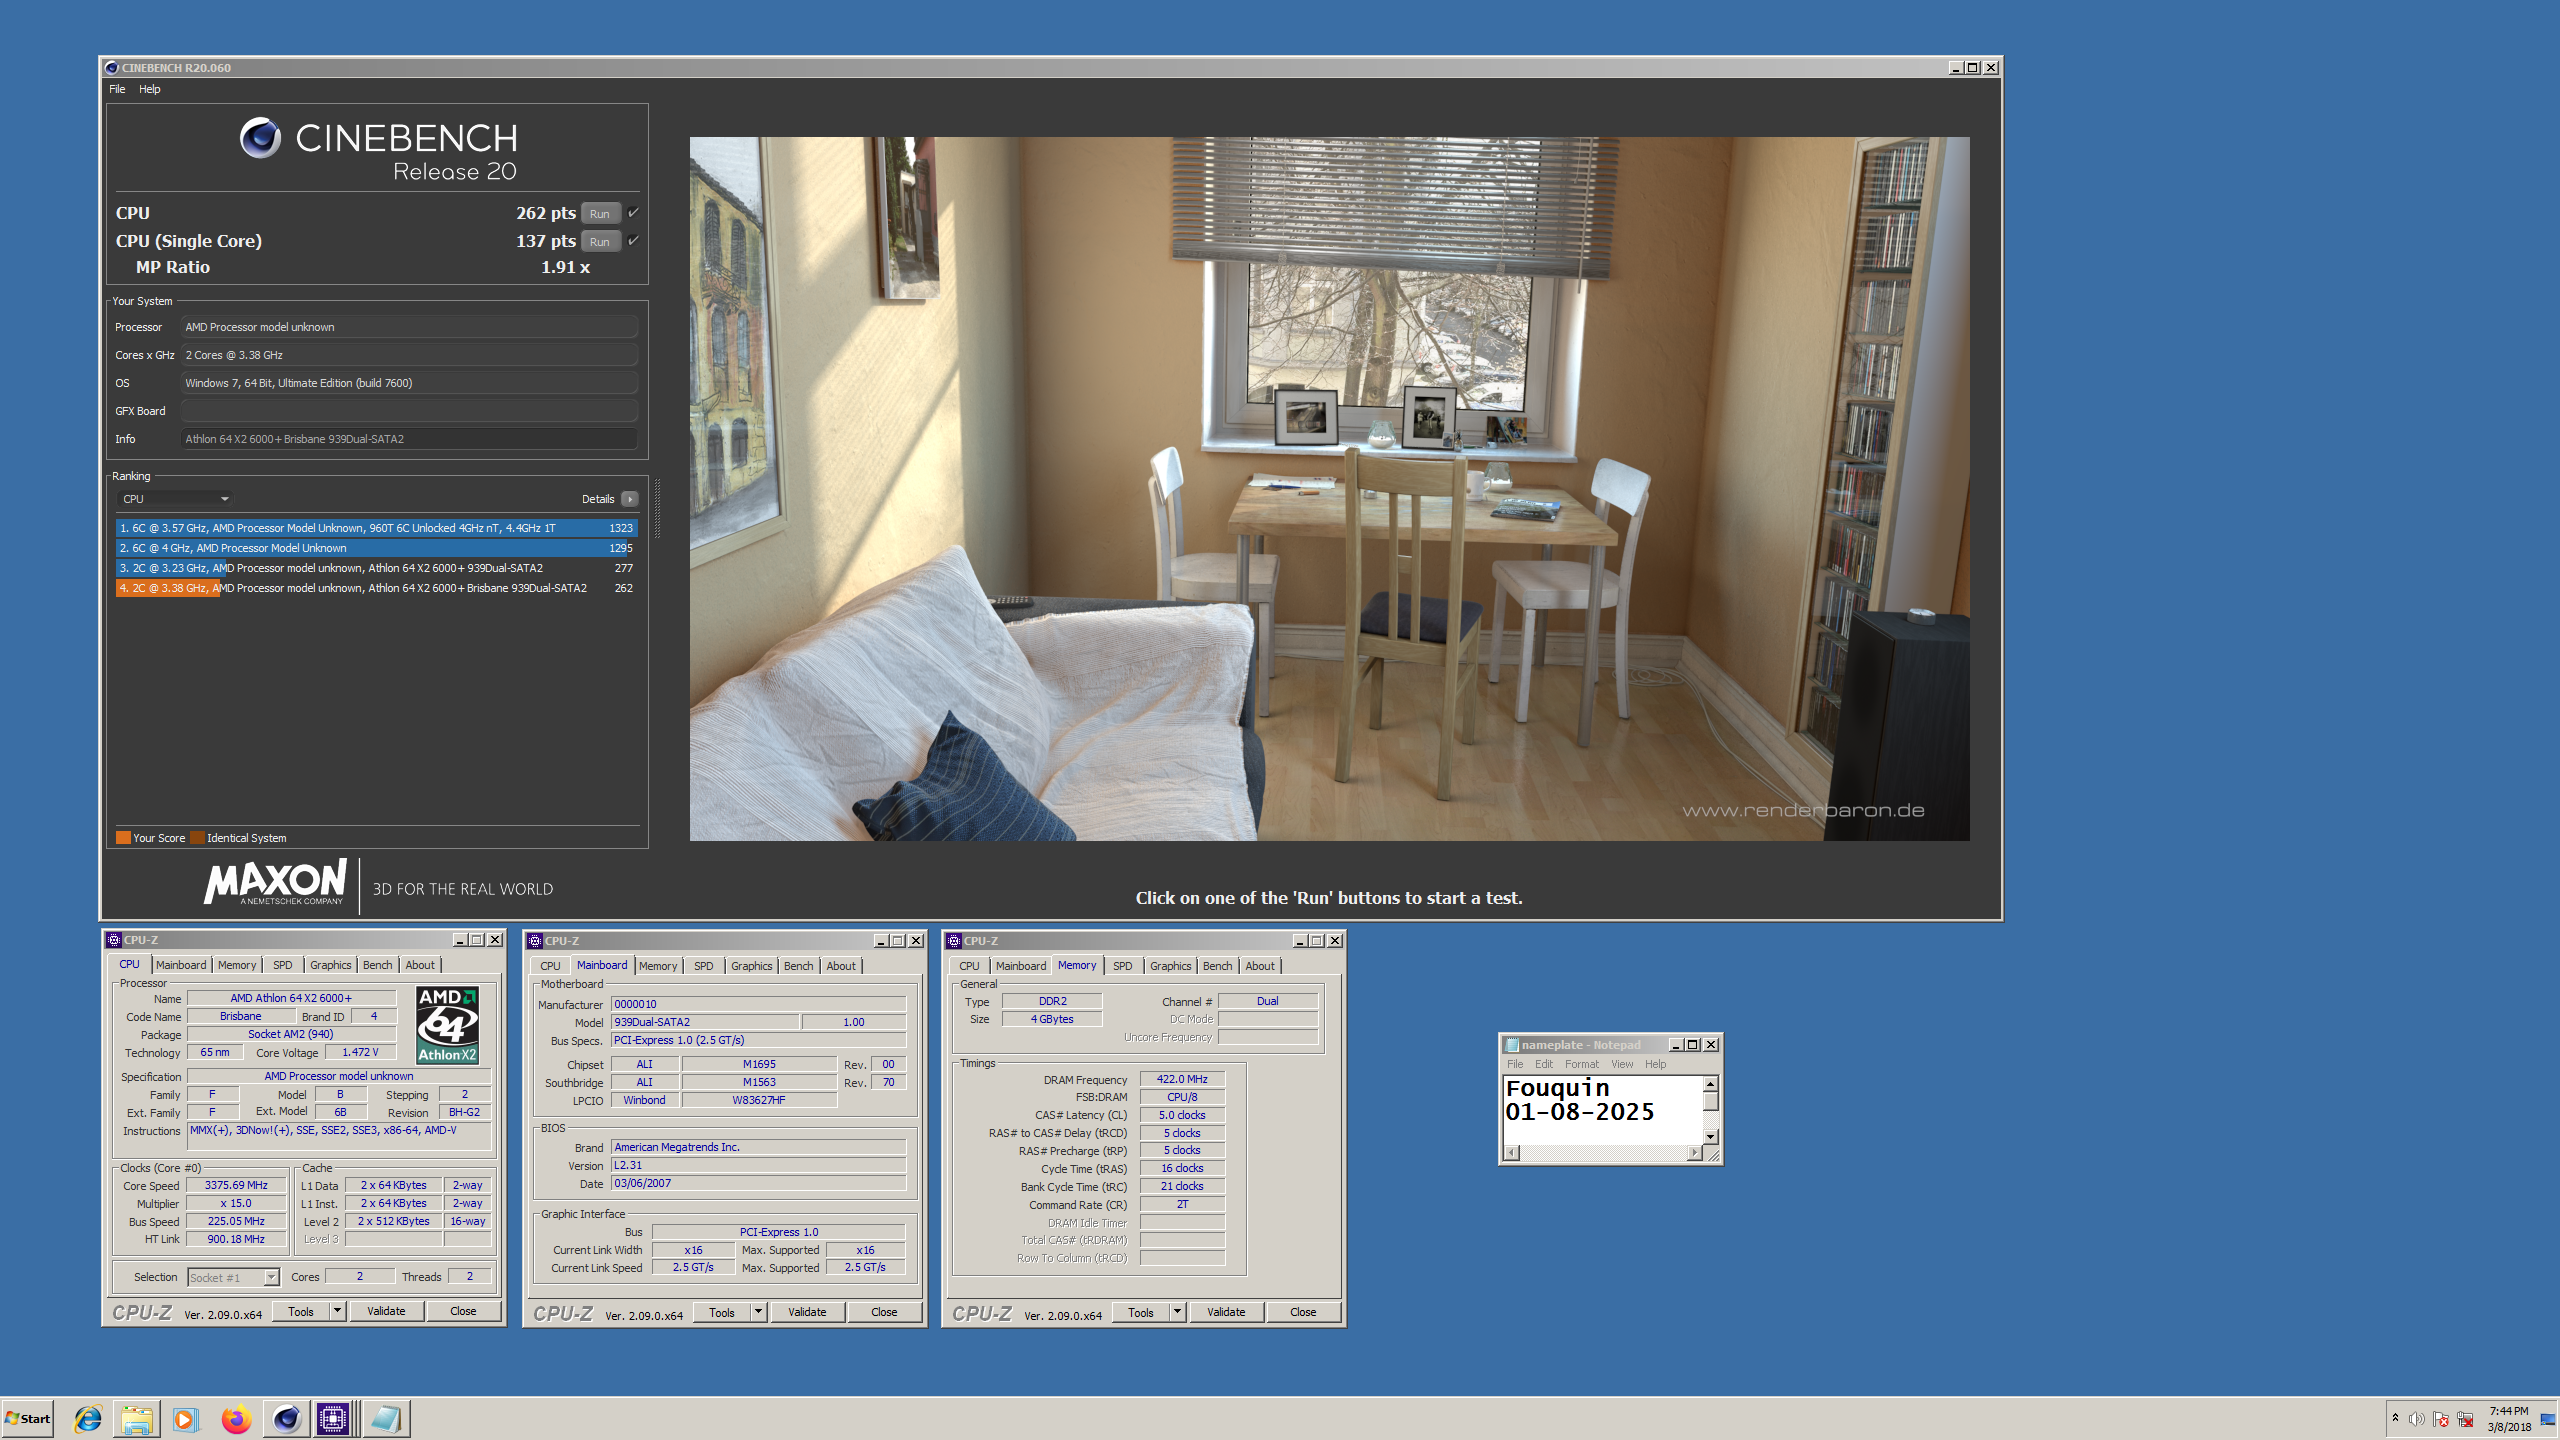Click the panel resize grip handle
The height and width of the screenshot is (1440, 2560).
657,508
